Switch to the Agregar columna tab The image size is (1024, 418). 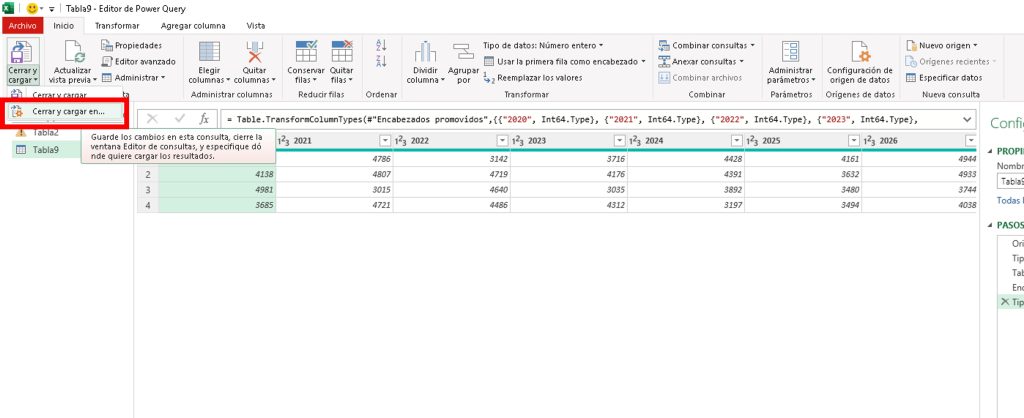point(193,26)
